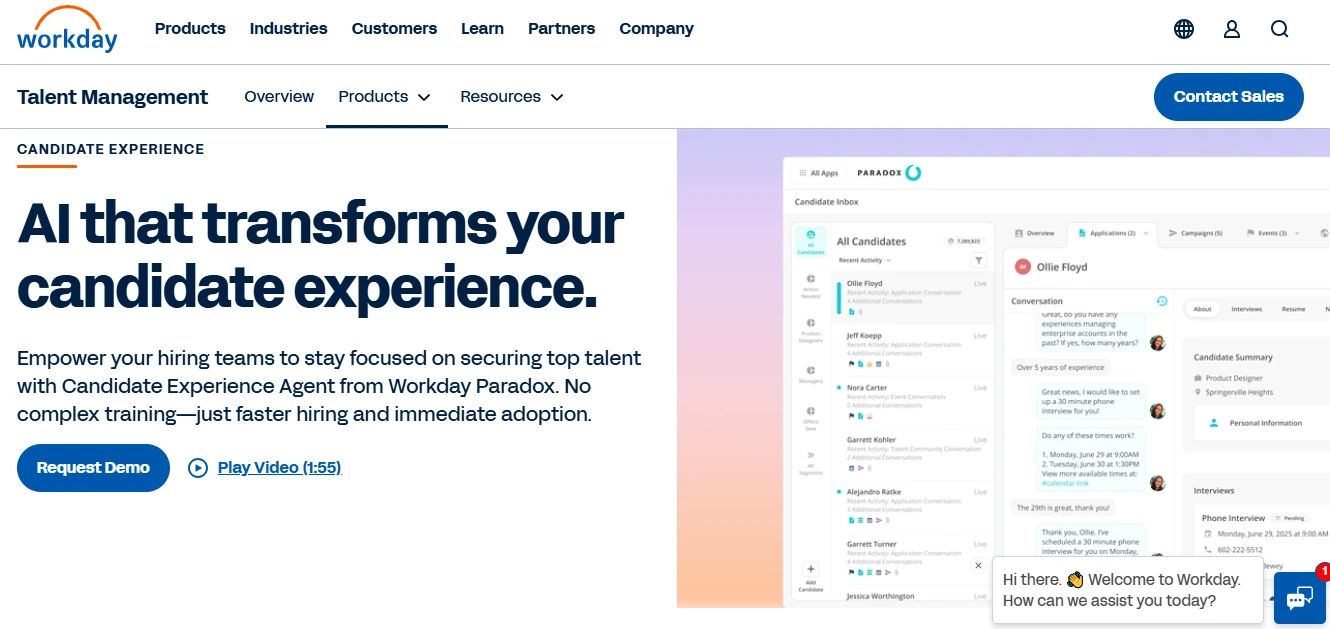Image resolution: width=1330 pixels, height=629 pixels.
Task: Click the play circle icon beside Play Video
Action: [198, 467]
